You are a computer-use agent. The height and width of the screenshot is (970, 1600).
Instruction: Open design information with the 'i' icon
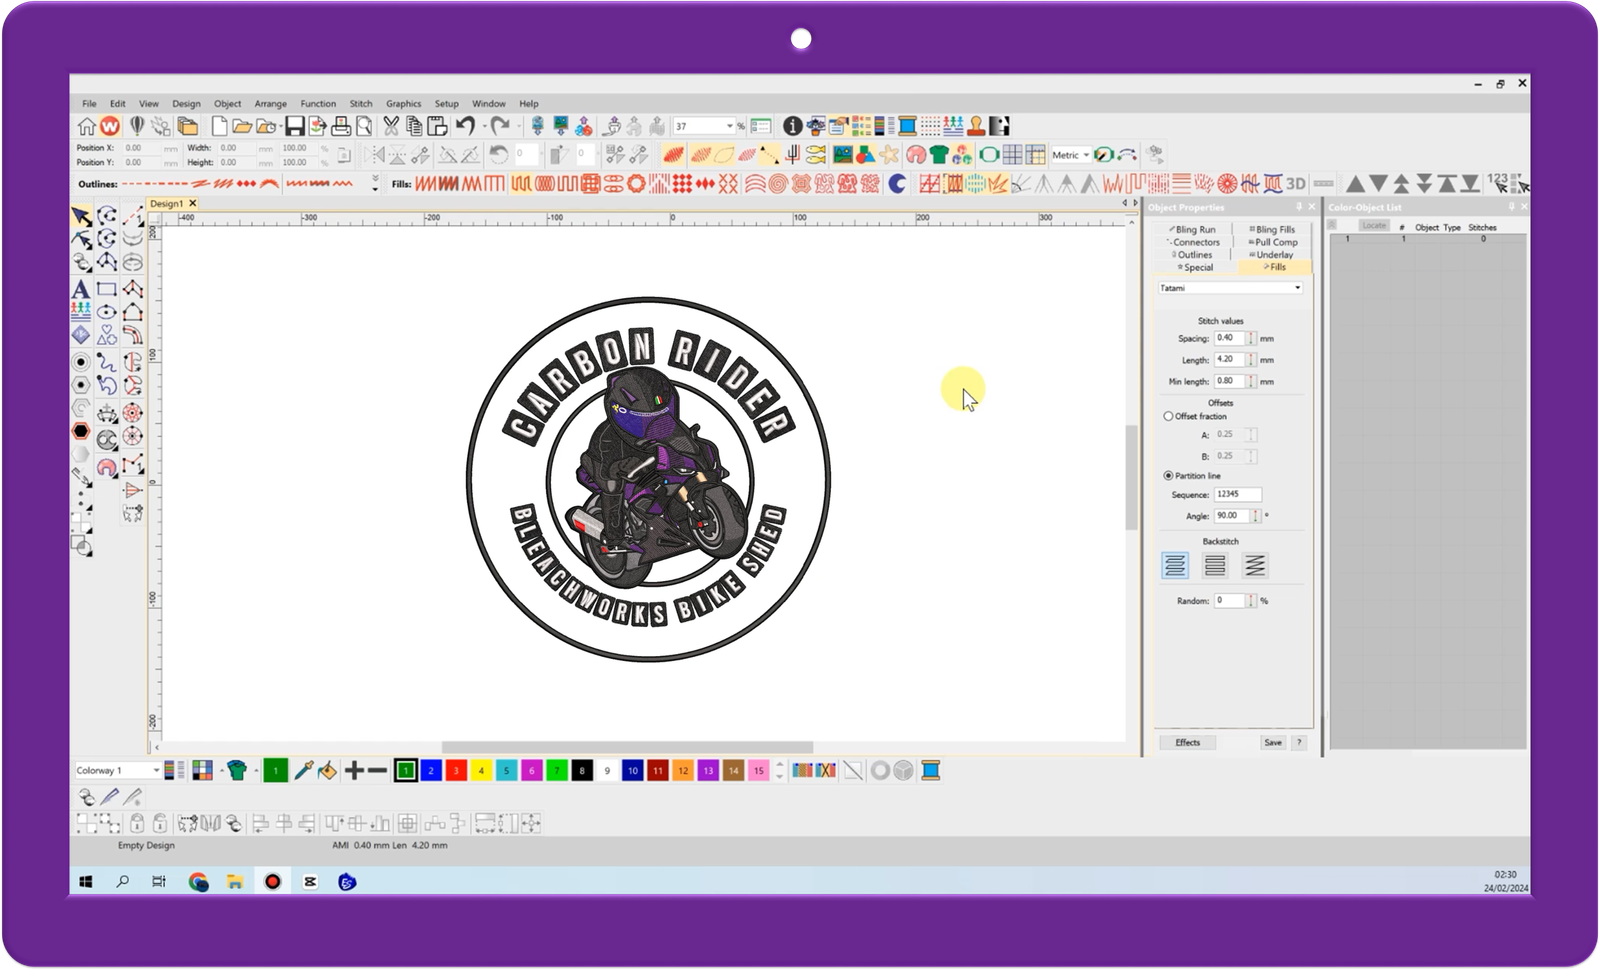(792, 126)
